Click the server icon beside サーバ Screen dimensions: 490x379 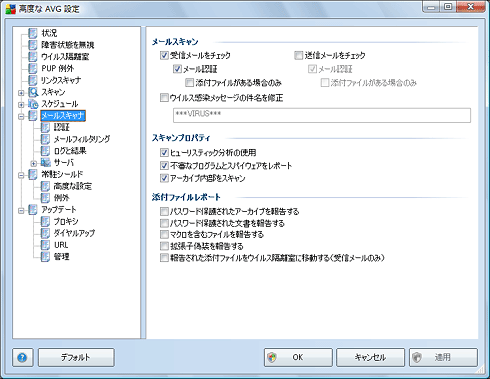[46, 163]
